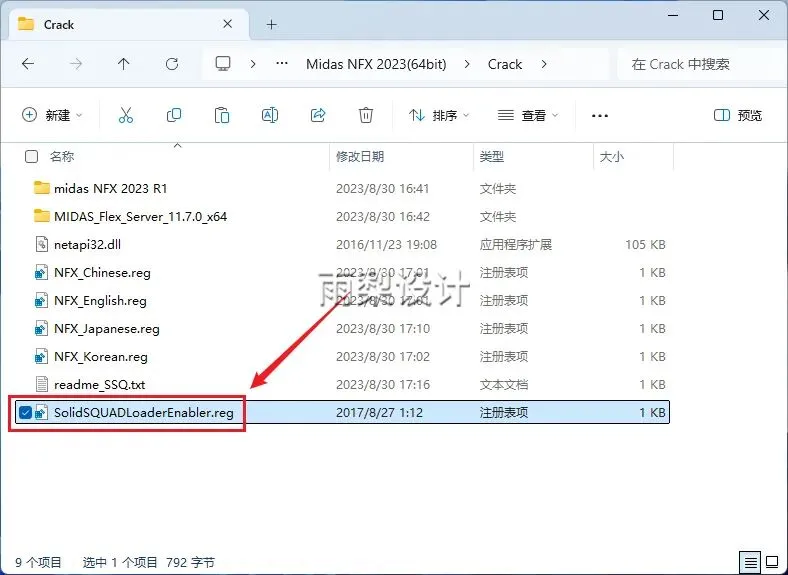Select the NFX_Chinese.reg file name

tap(103, 273)
